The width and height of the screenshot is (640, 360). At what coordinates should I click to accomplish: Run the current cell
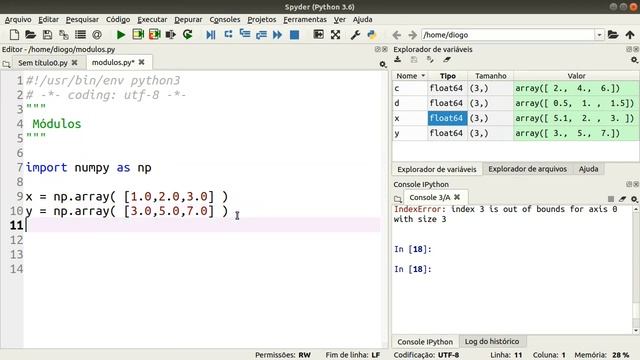tap(138, 35)
